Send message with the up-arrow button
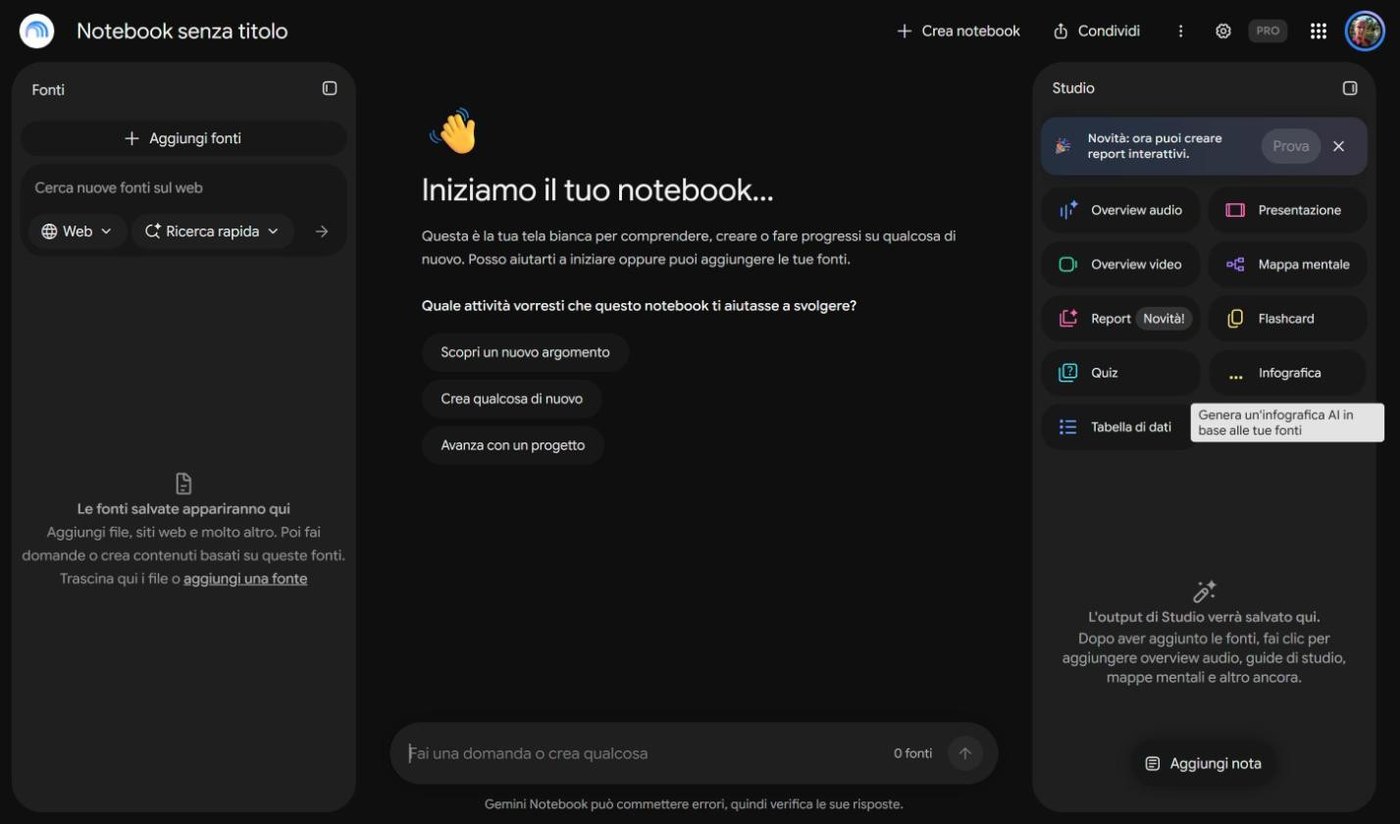Screen dimensions: 1400x824 tap(965, 753)
